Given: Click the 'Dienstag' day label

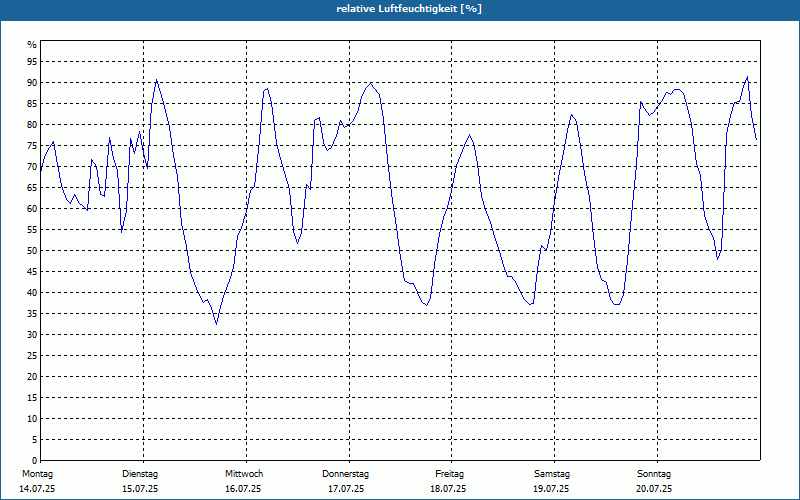Looking at the screenshot, I should coord(140,474).
